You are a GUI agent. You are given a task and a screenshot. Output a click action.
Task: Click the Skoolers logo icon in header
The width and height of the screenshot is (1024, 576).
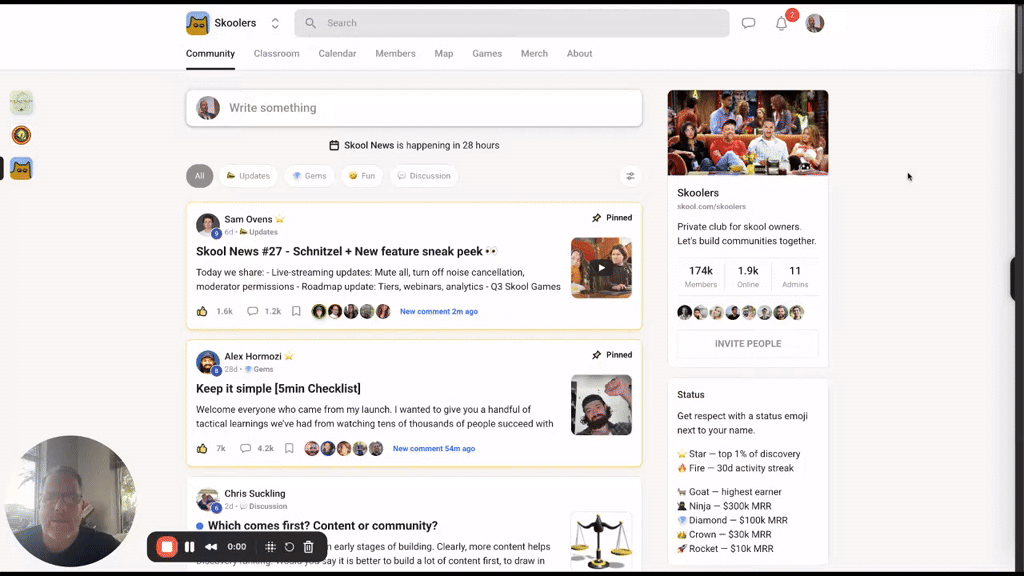pos(197,23)
